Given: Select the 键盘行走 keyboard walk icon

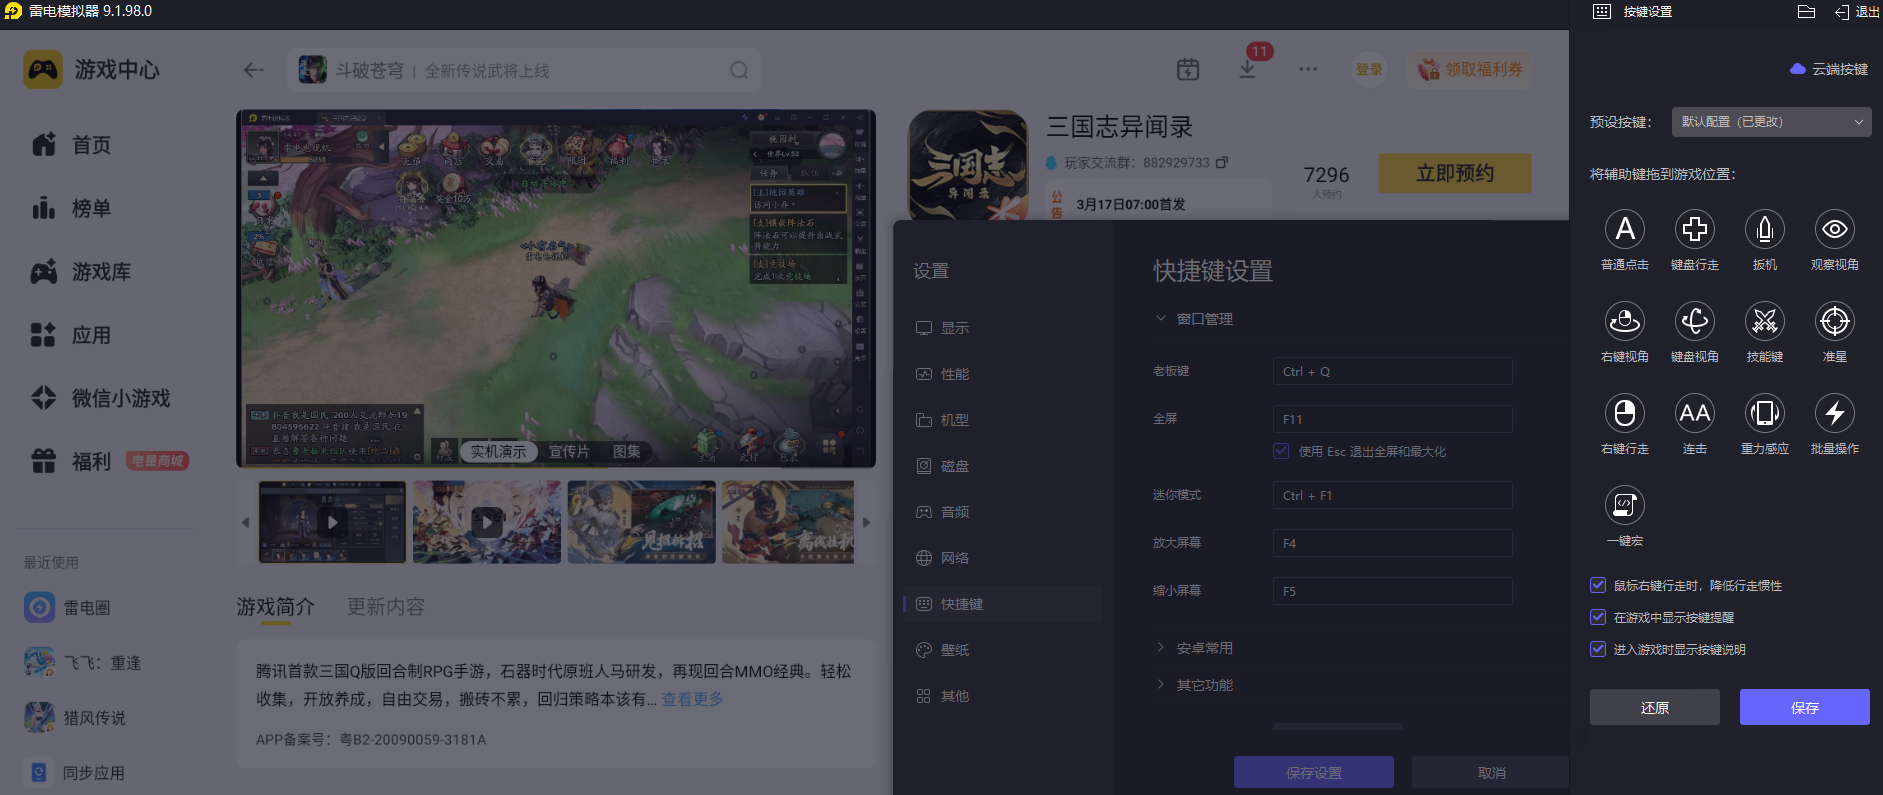Looking at the screenshot, I should [1695, 230].
